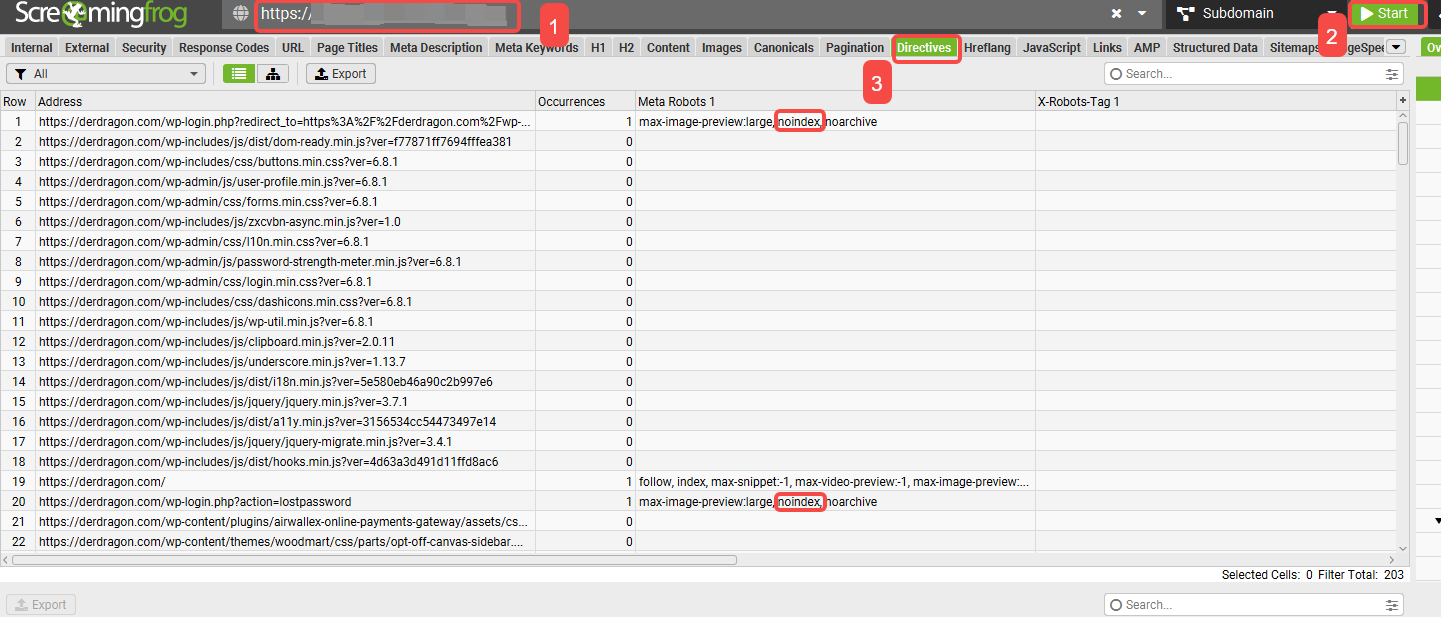Click the Subdomain crawl mode icon
This screenshot has height=617, width=1441.
(x=1185, y=14)
